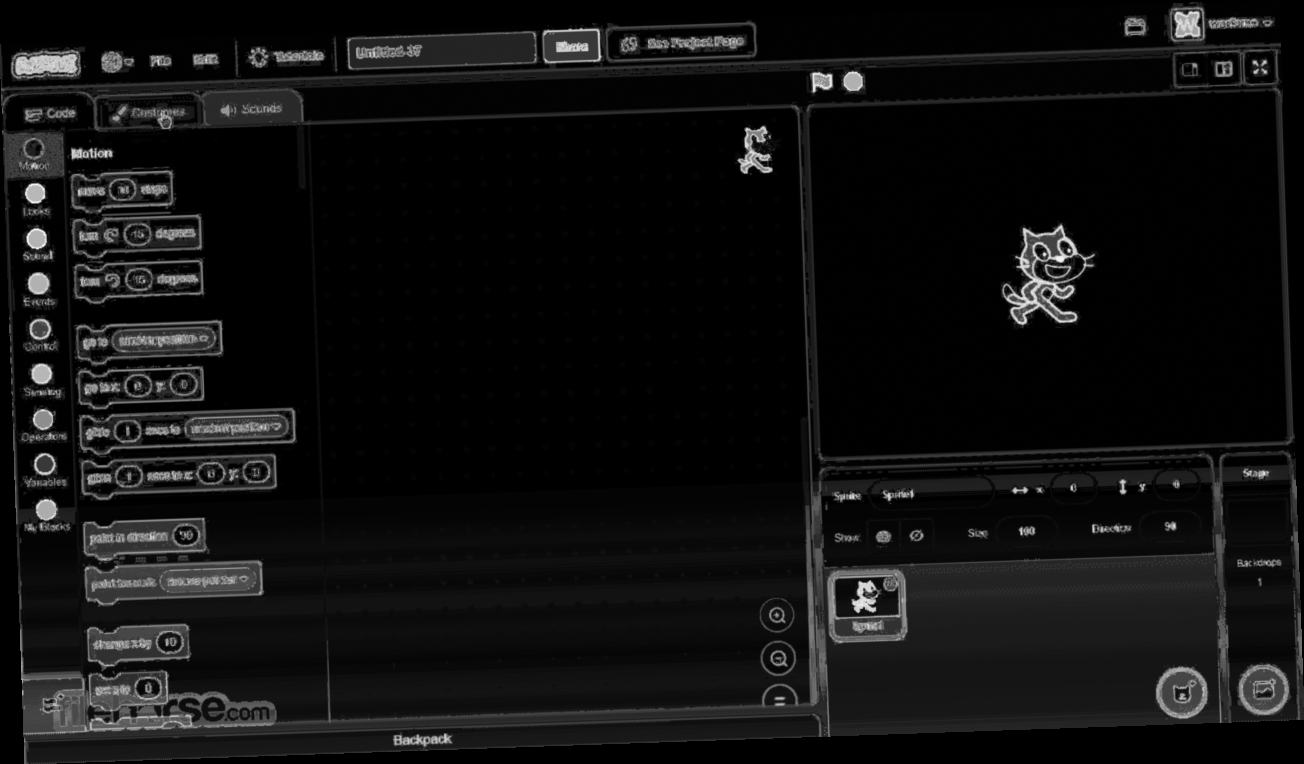1304x764 pixels.
Task: Open random position dropdown in go to block
Action: pos(164,340)
